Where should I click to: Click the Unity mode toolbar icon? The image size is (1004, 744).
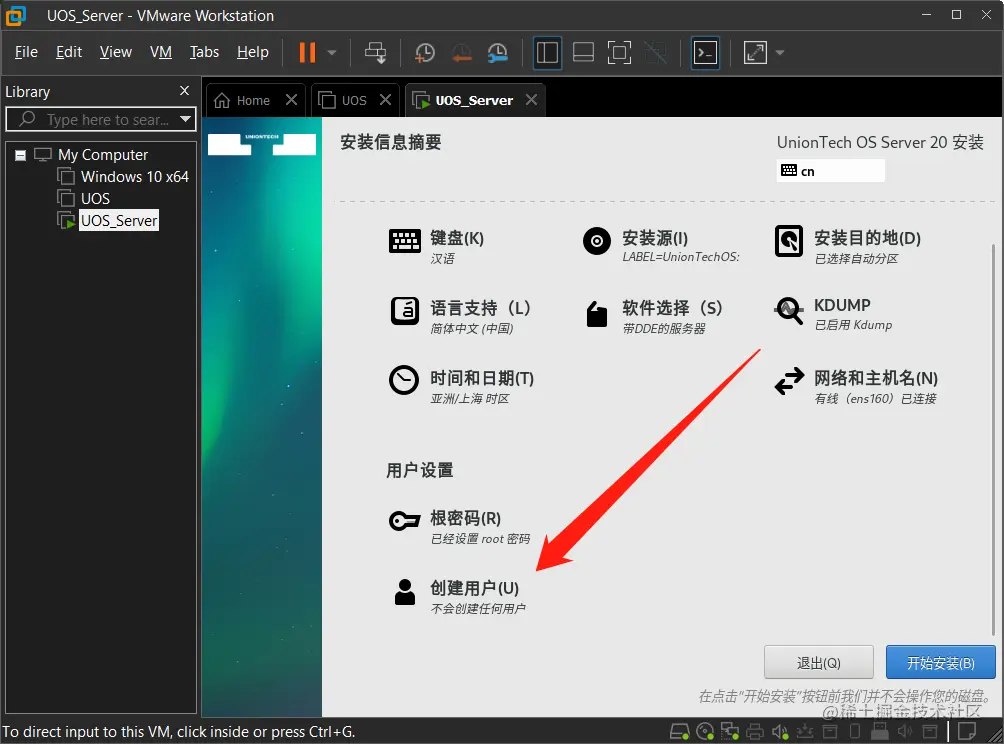coord(656,53)
